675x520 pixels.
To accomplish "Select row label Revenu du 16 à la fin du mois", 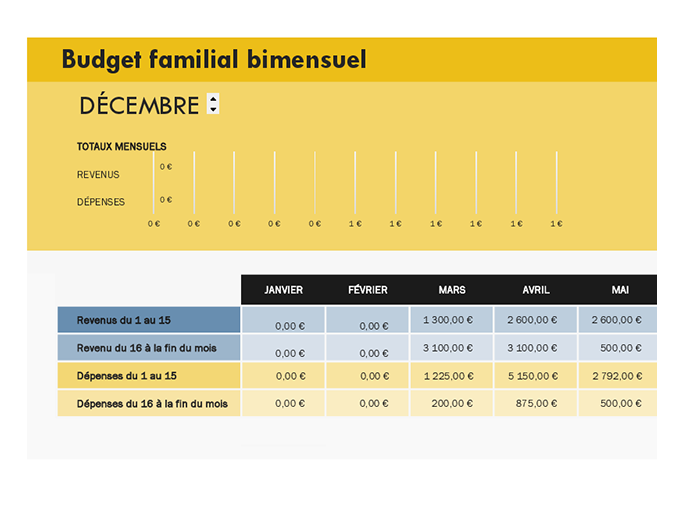I will click(149, 348).
